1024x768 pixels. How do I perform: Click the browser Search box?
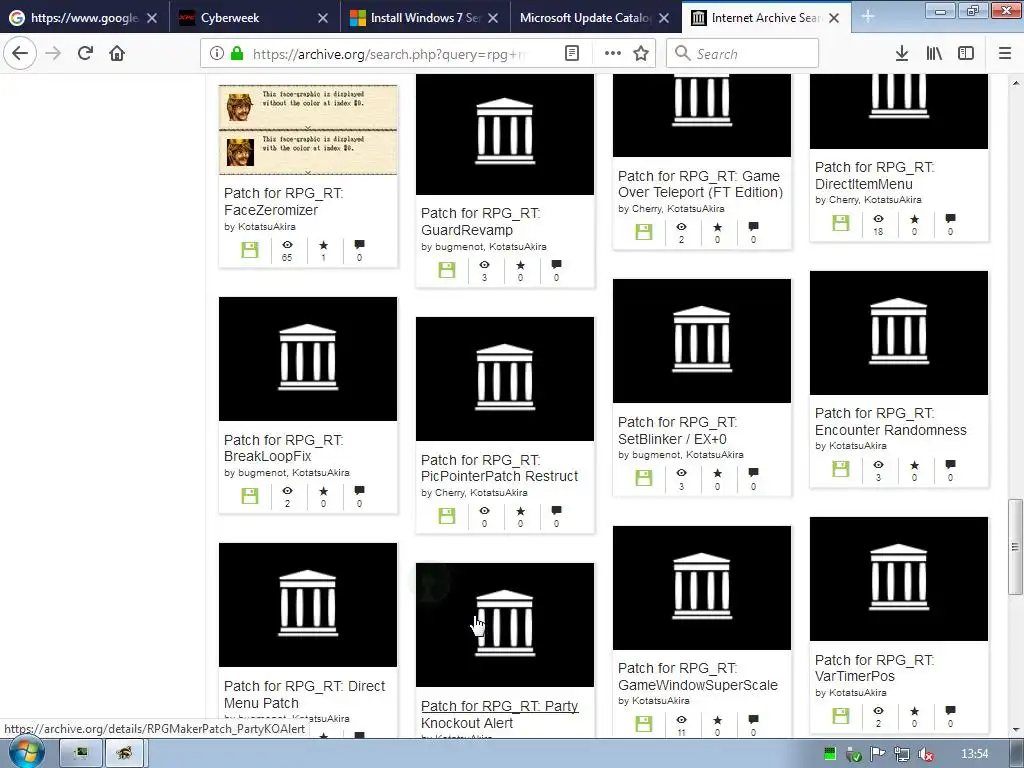pos(742,54)
